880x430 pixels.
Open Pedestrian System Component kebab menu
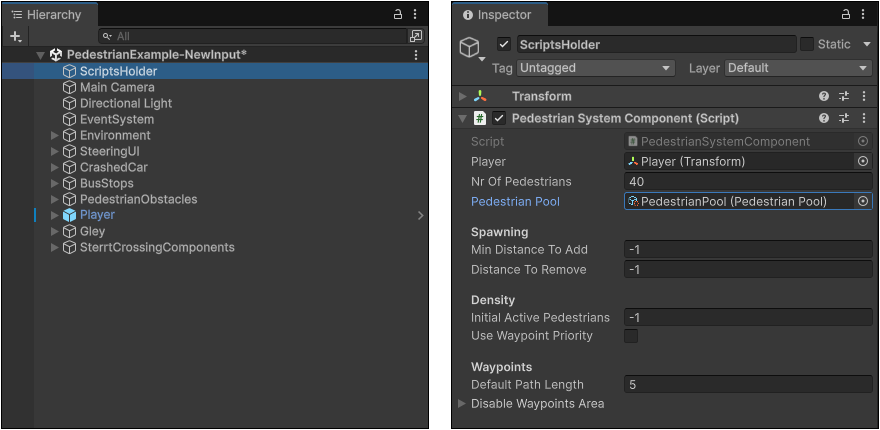[x=864, y=118]
